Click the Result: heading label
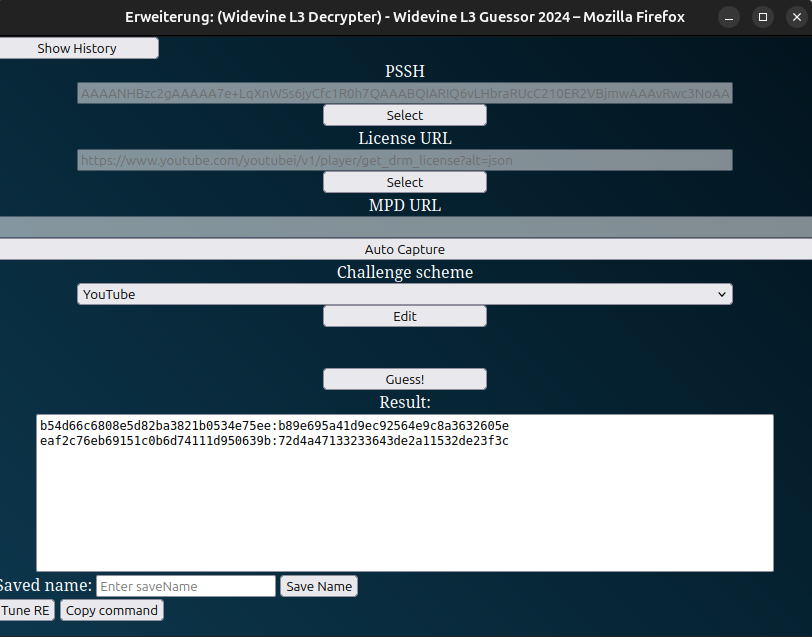Screen dimensions: 812x637 (x=405, y=402)
